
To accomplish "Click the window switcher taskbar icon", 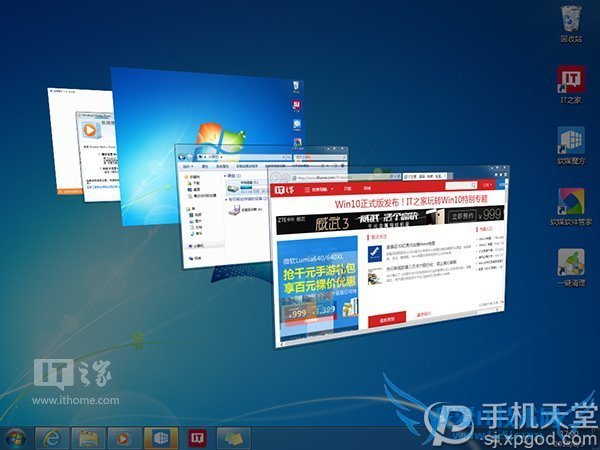I will (x=234, y=439).
